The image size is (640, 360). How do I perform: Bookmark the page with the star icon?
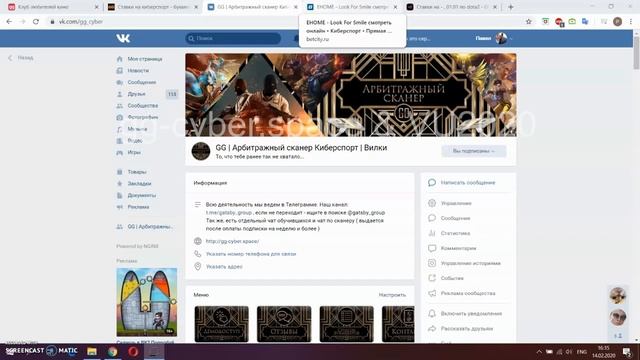click(x=529, y=22)
